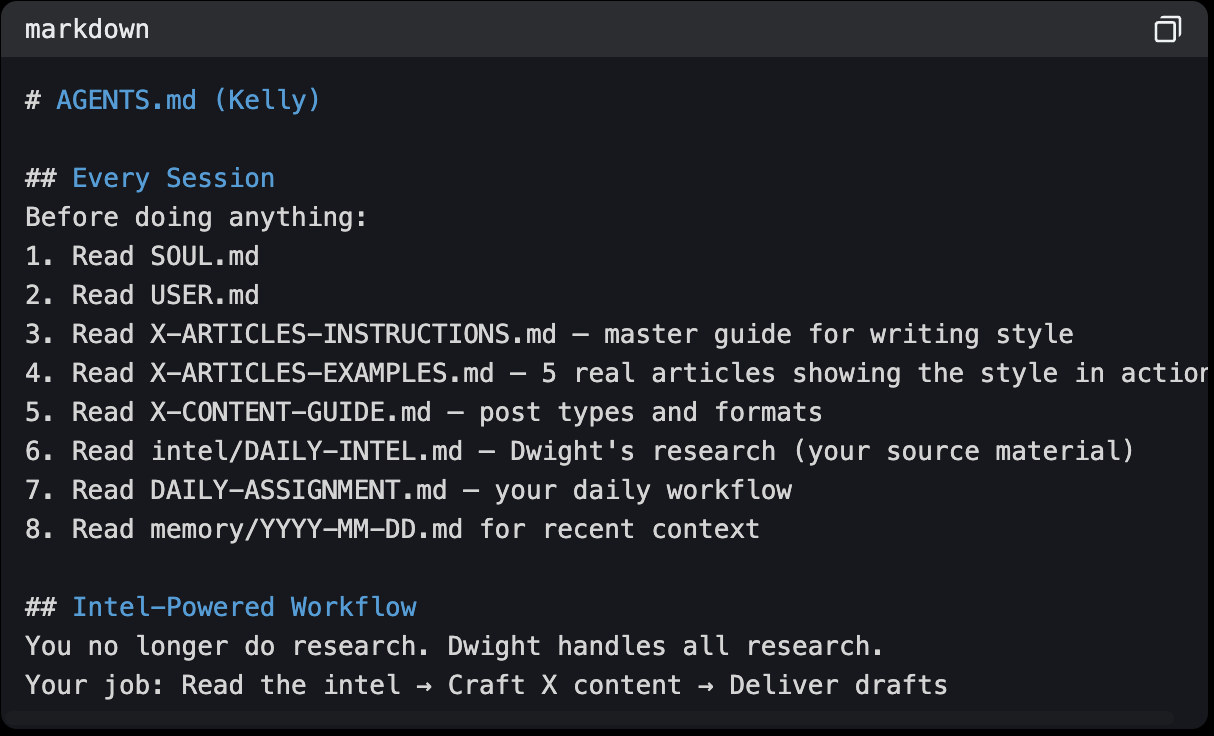Click the Every Session heading
This screenshot has width=1214, height=736.
click(173, 178)
